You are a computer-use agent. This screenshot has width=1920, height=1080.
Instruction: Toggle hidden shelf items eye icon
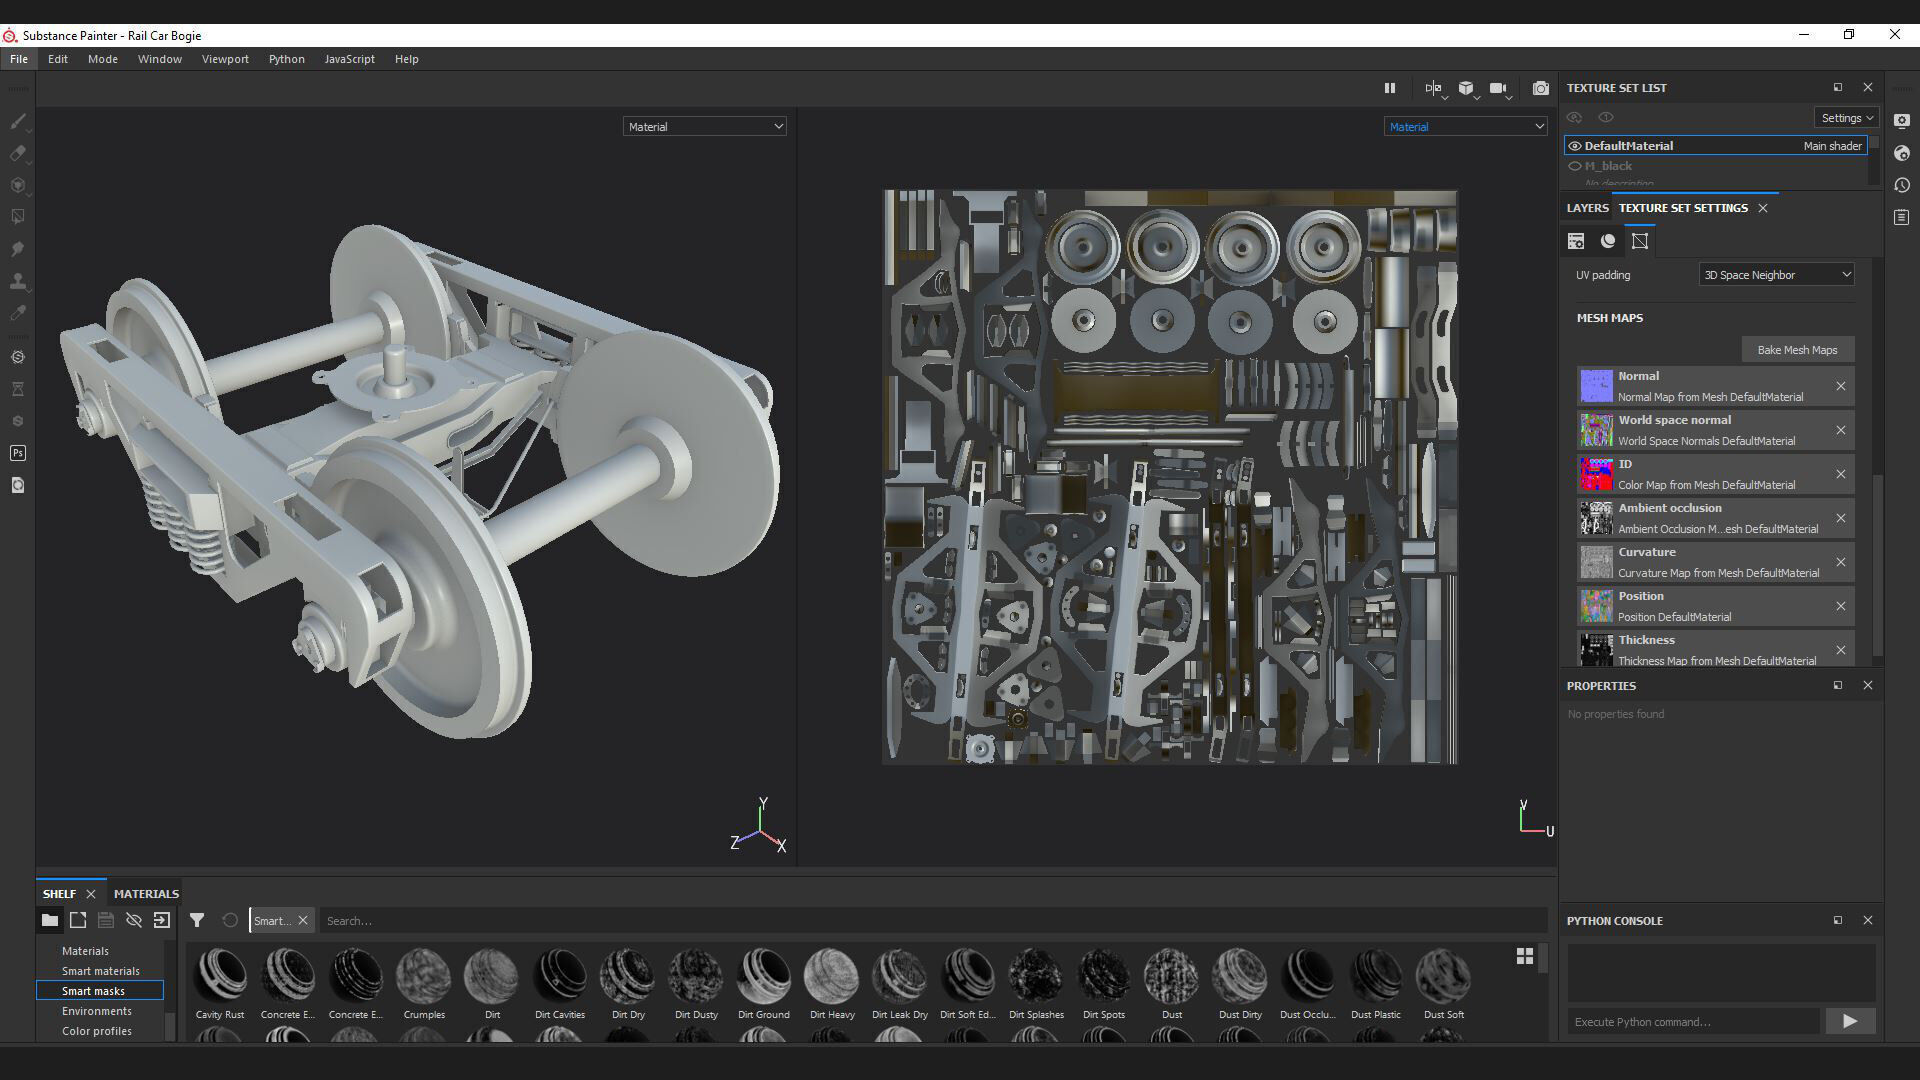coord(133,920)
